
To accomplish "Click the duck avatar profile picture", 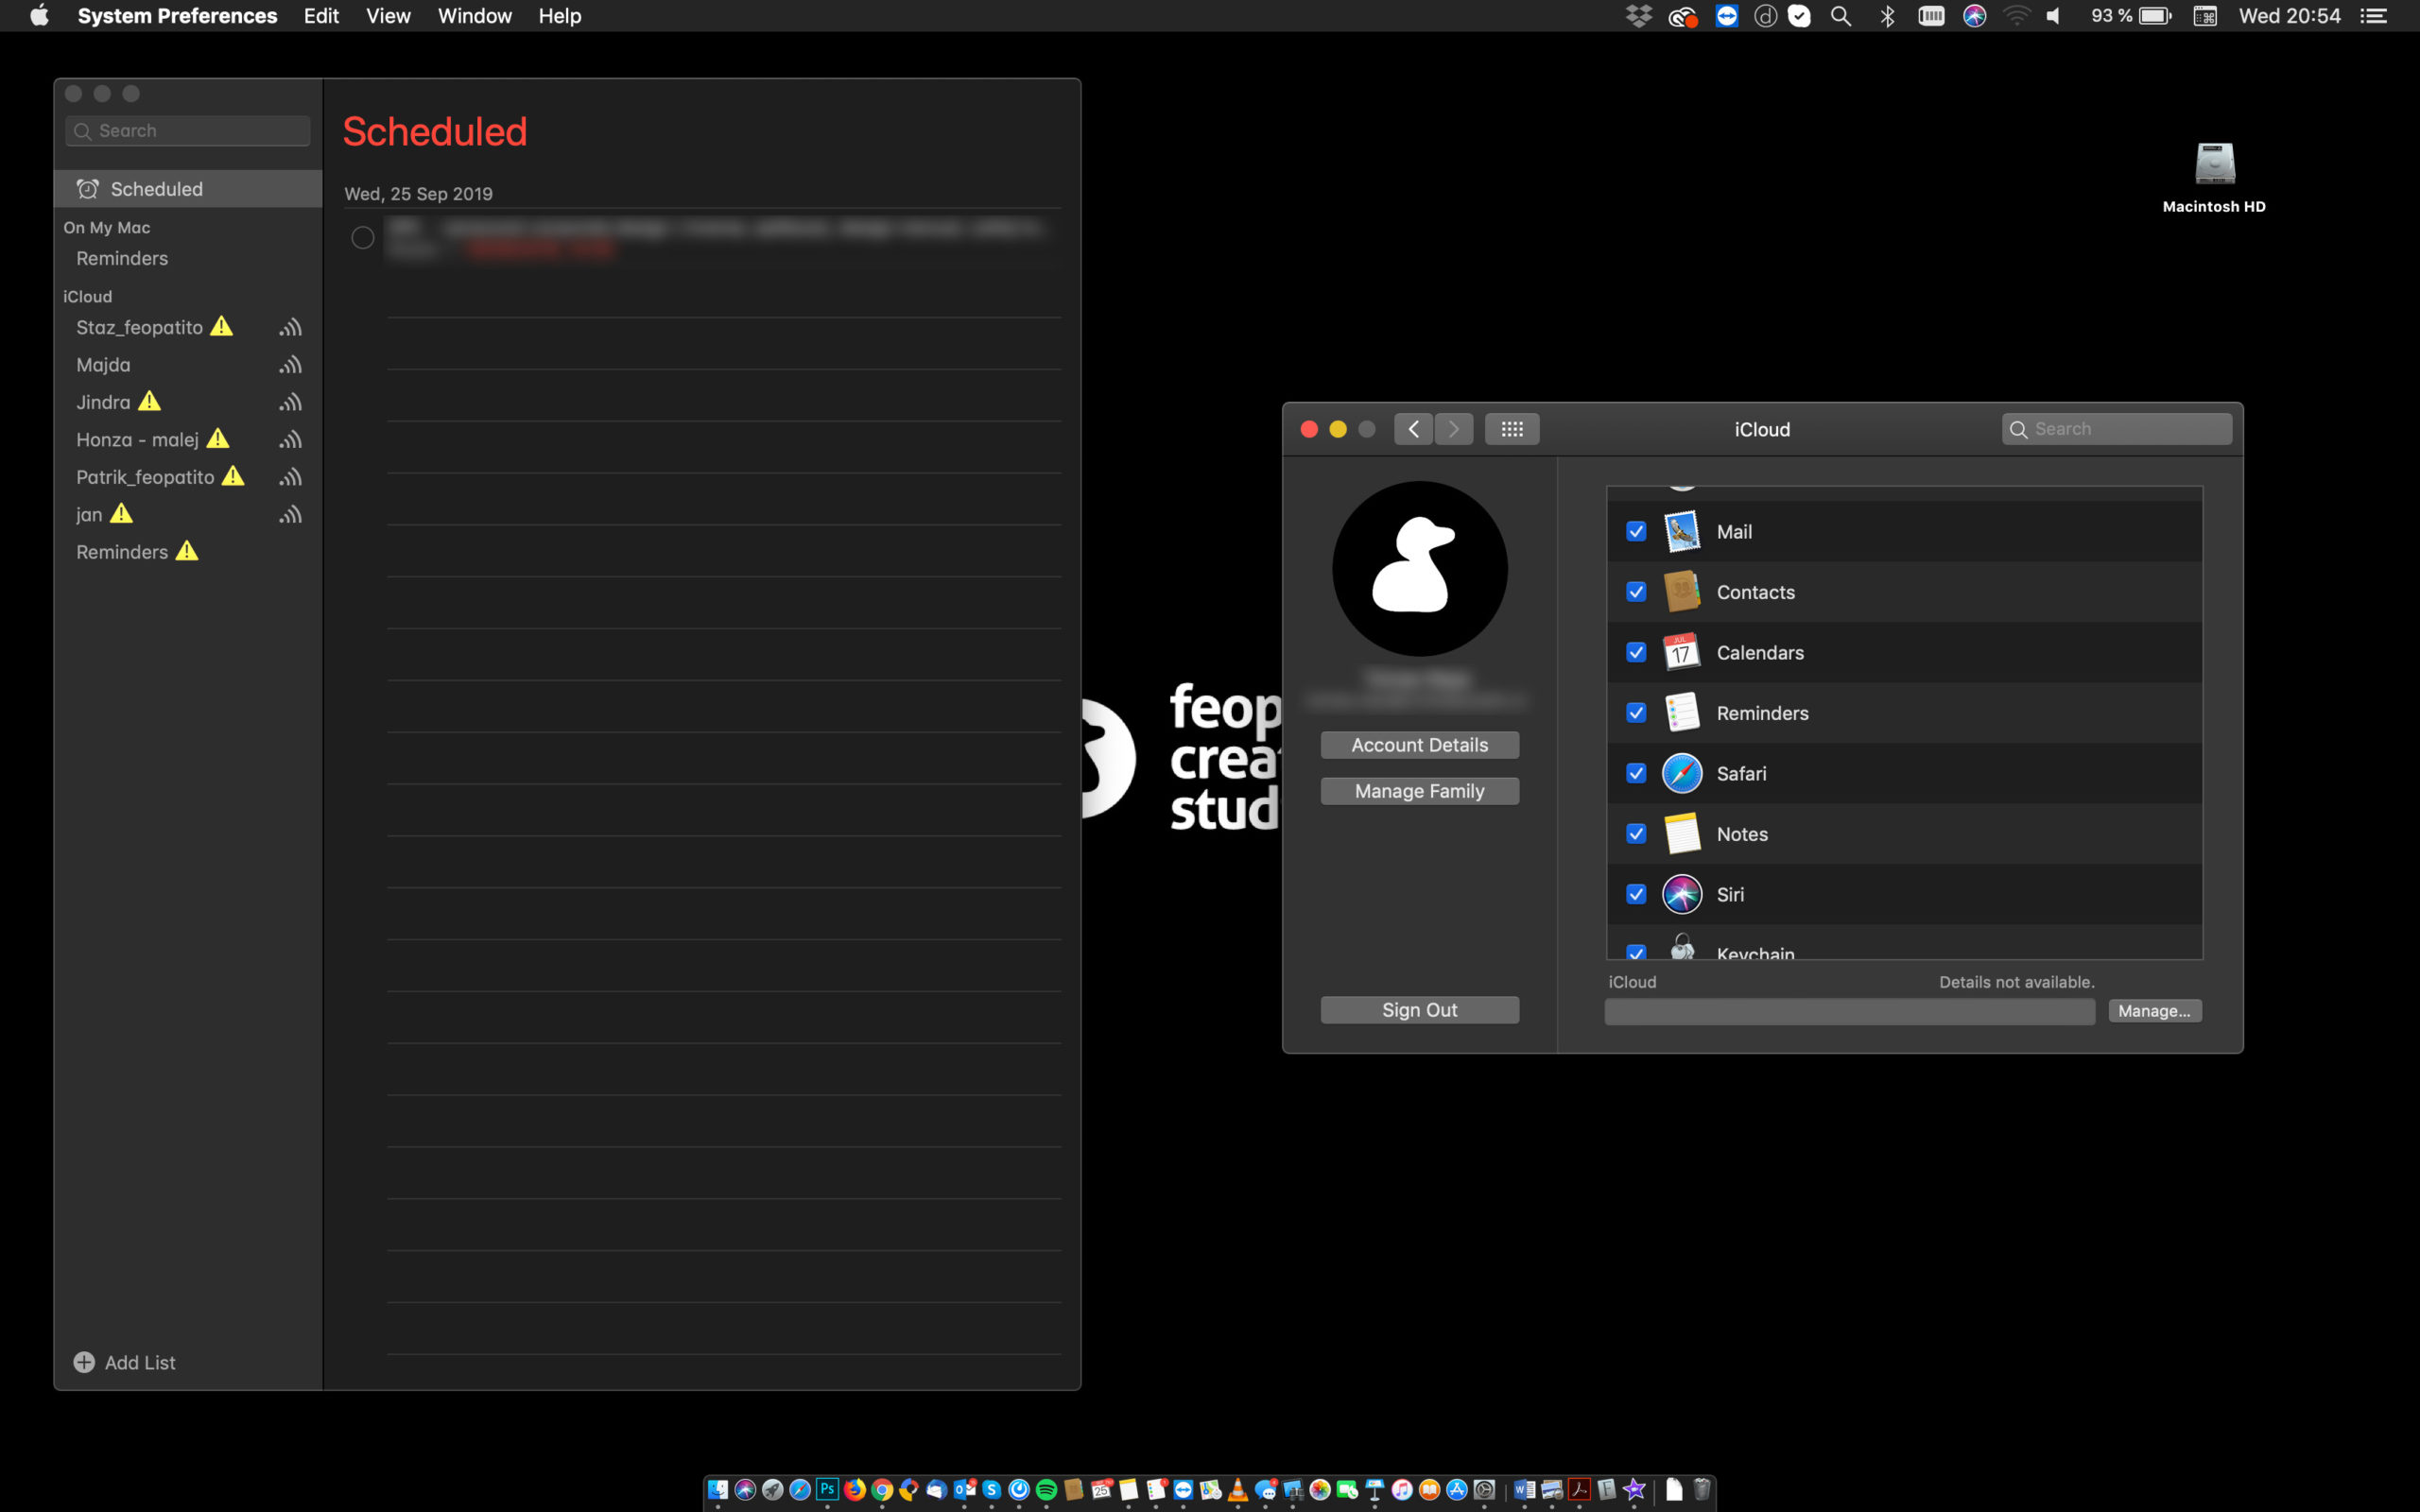I will pos(1419,568).
